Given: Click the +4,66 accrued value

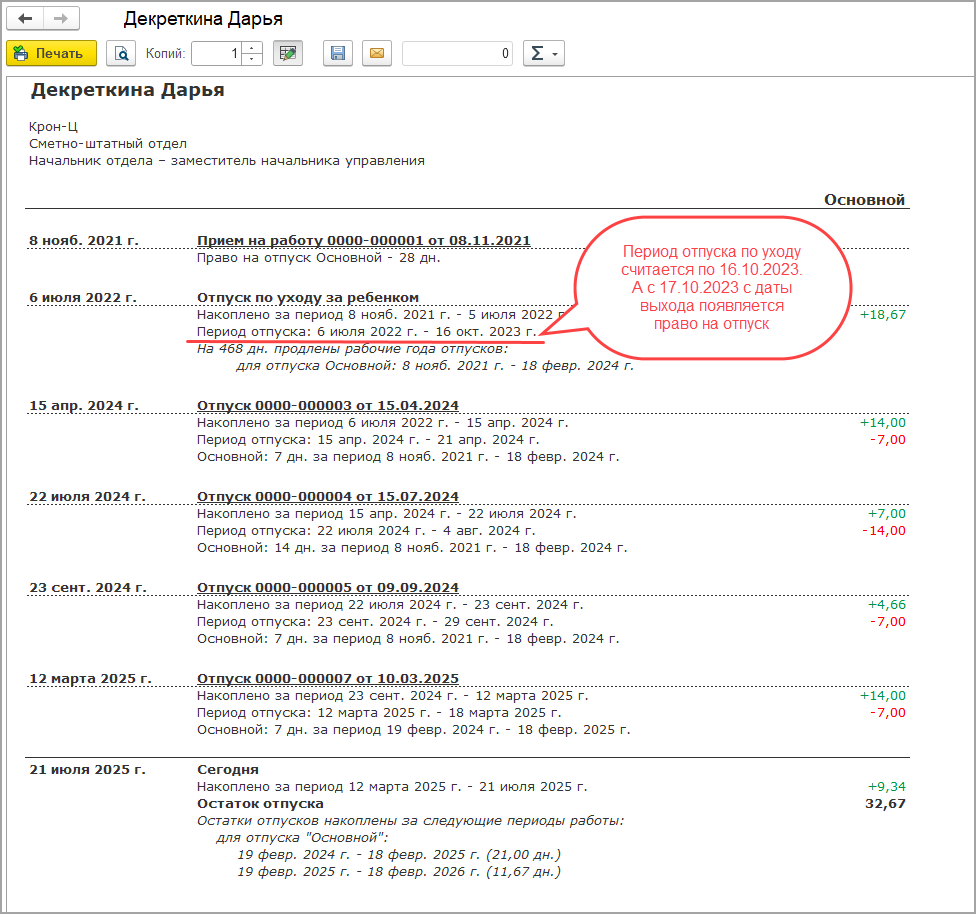Looking at the screenshot, I should tap(887, 605).
